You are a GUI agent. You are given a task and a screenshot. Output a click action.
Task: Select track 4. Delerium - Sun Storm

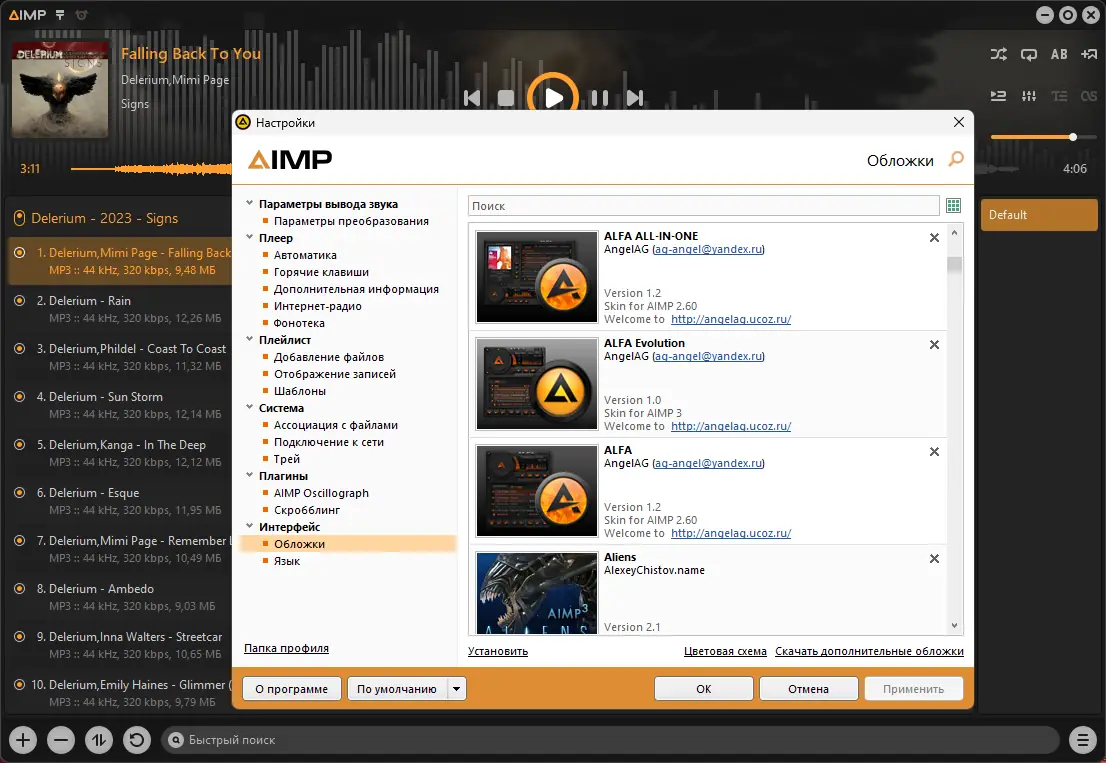(x=120, y=405)
